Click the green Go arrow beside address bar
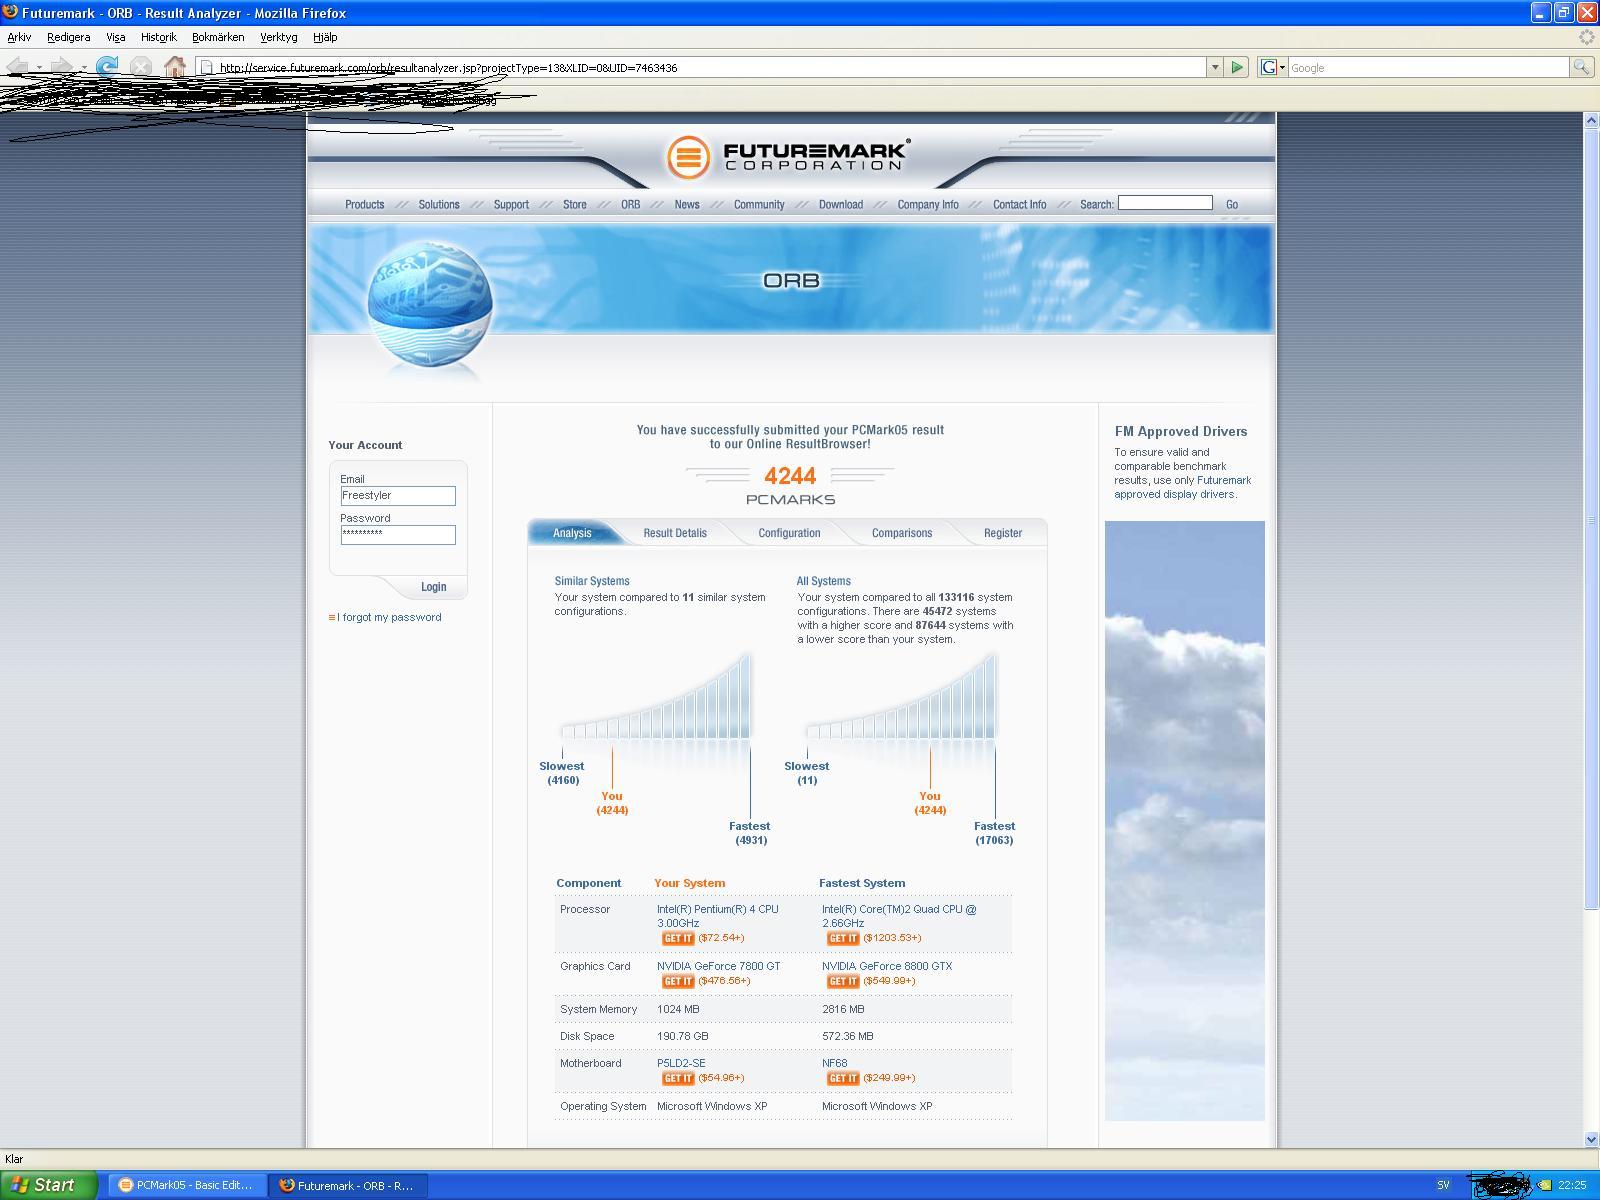1600x1200 pixels. pyautogui.click(x=1237, y=67)
